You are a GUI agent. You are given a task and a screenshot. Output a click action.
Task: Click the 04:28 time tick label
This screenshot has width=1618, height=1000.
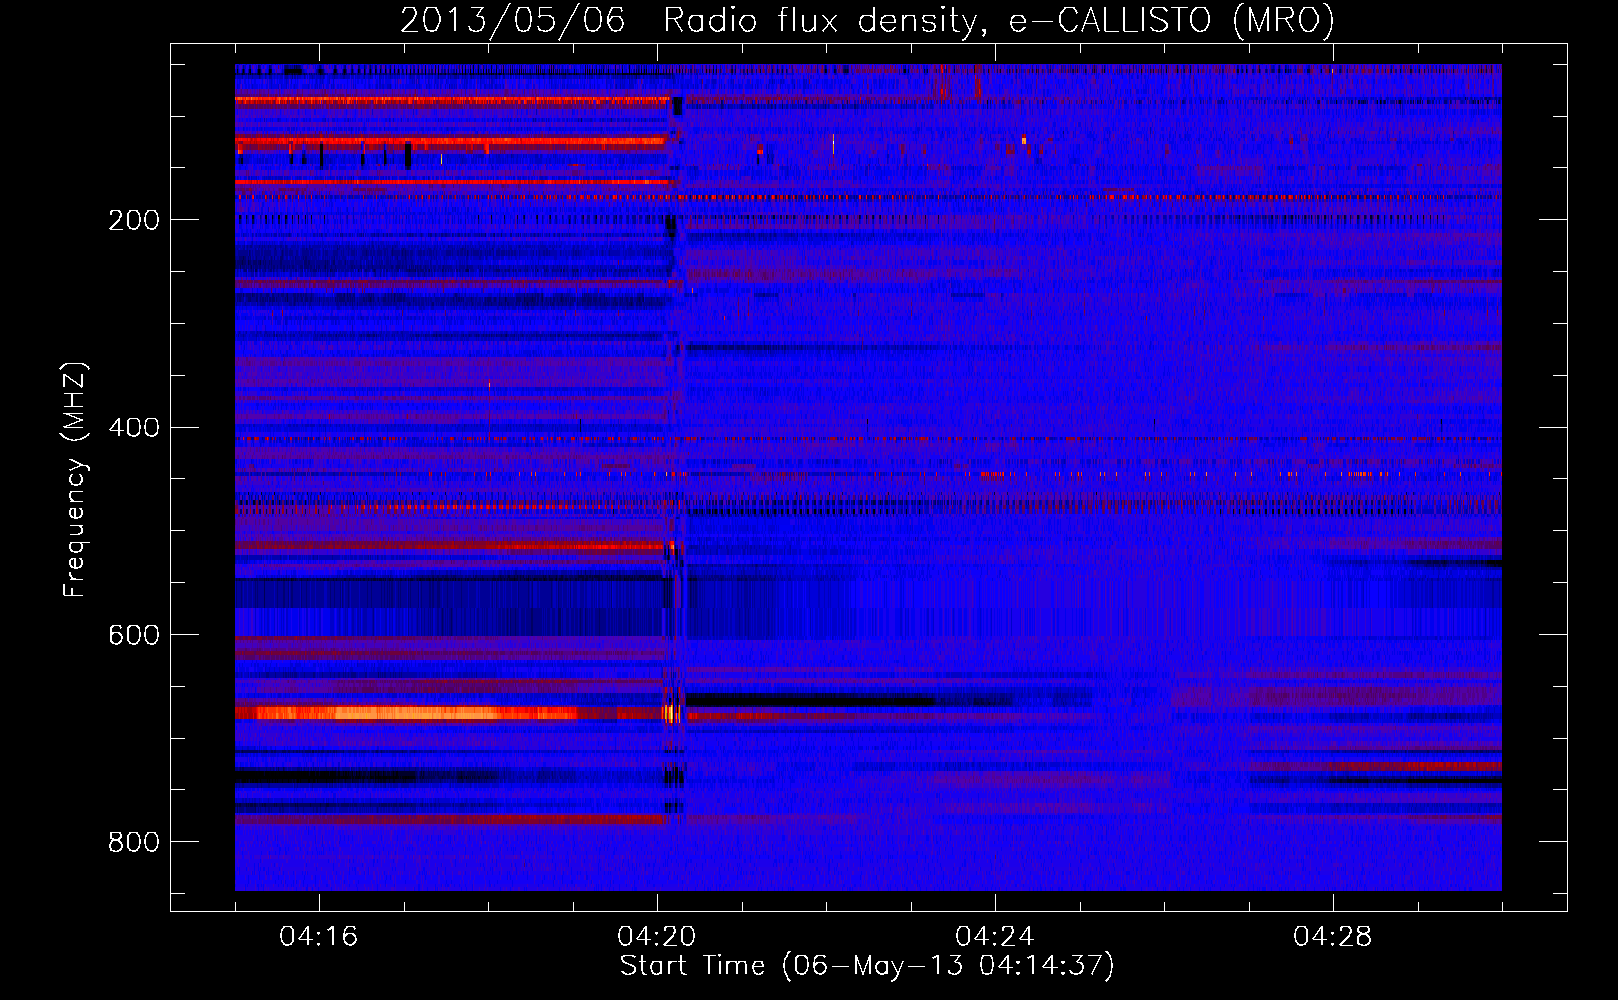(1333, 937)
